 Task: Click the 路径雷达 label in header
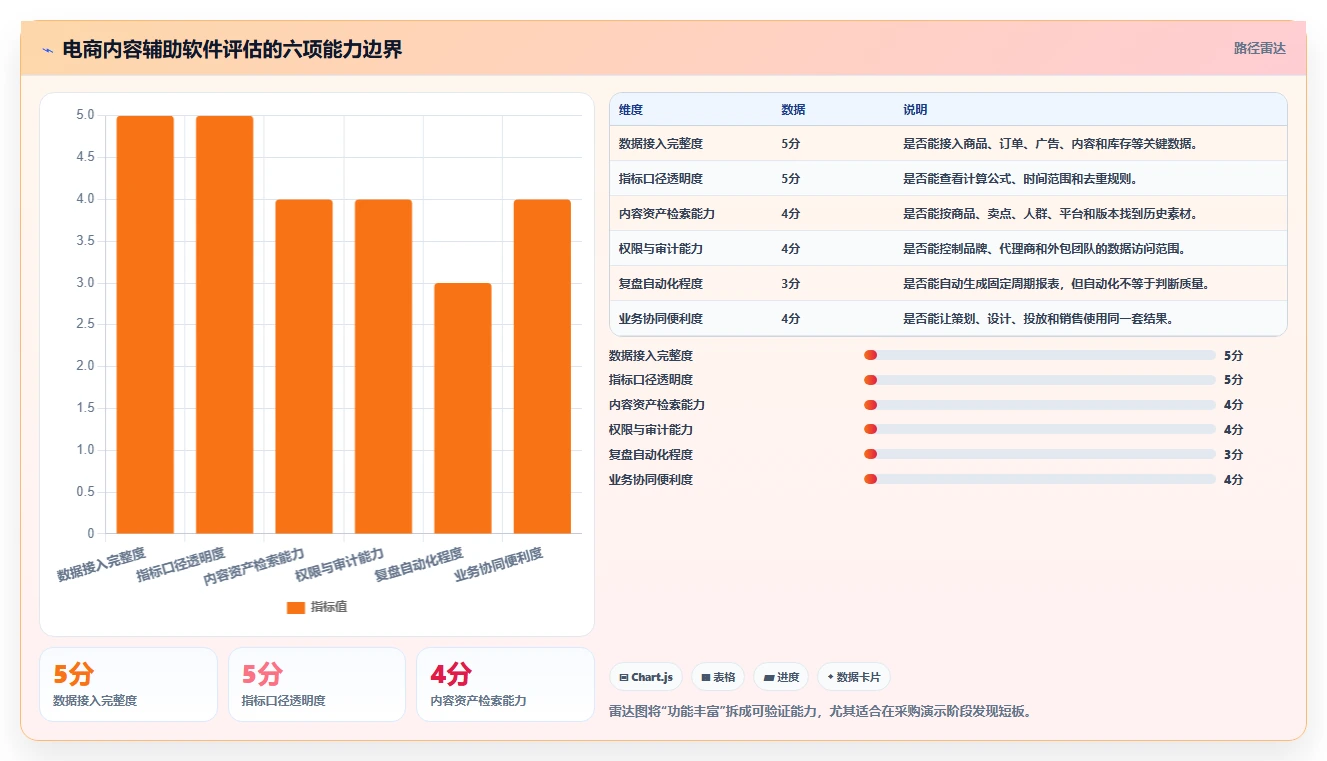(1260, 48)
